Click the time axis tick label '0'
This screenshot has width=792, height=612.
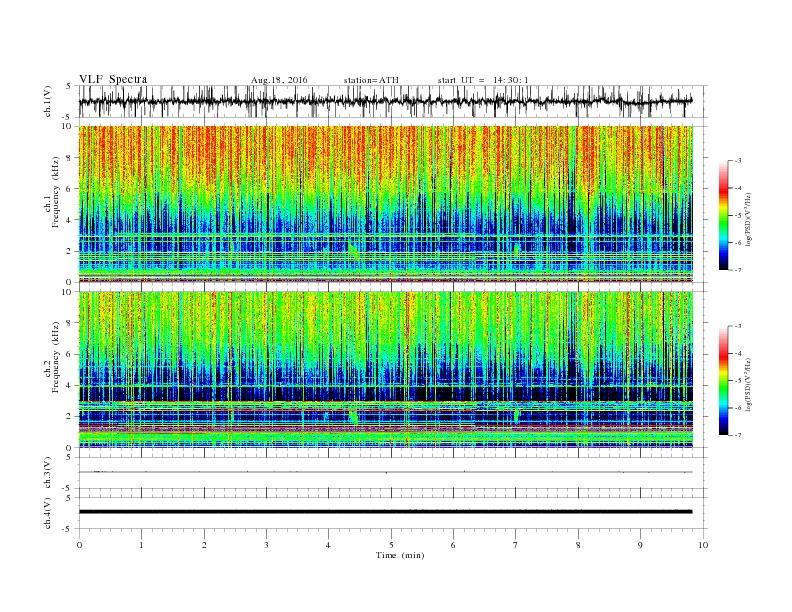pos(79,545)
